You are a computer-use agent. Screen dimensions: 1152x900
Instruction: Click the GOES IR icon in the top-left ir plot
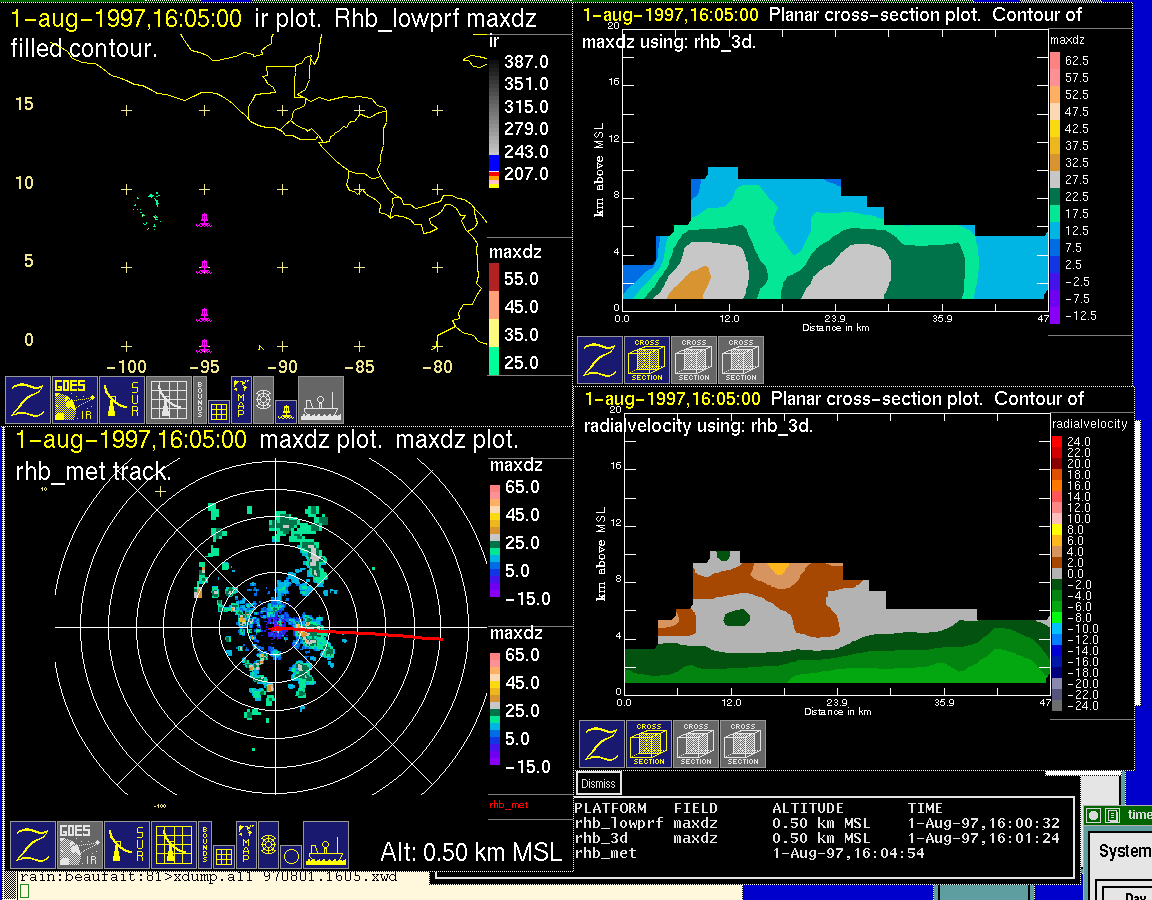tap(76, 400)
